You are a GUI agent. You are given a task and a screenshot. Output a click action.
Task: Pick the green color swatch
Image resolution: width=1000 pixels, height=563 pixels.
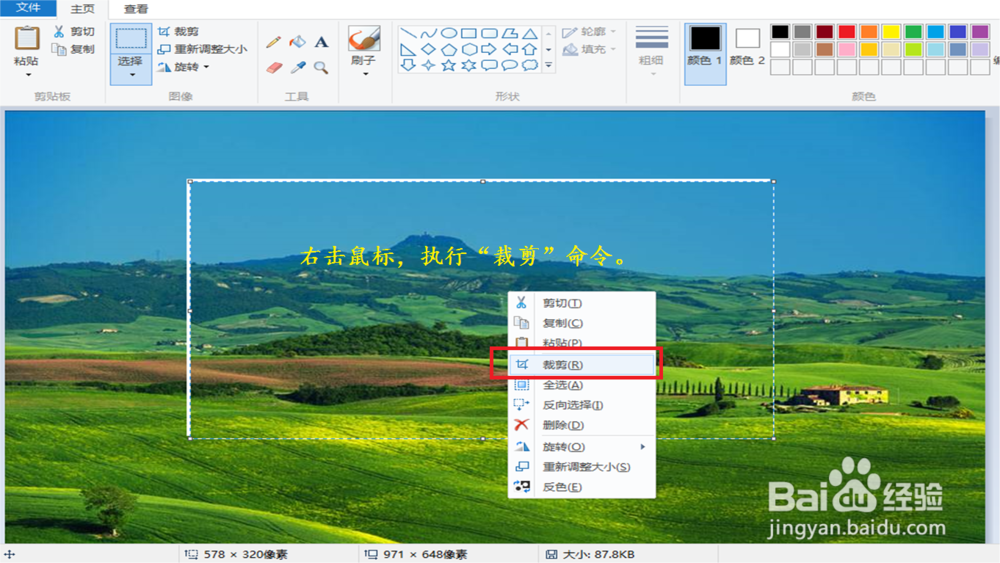click(x=913, y=32)
